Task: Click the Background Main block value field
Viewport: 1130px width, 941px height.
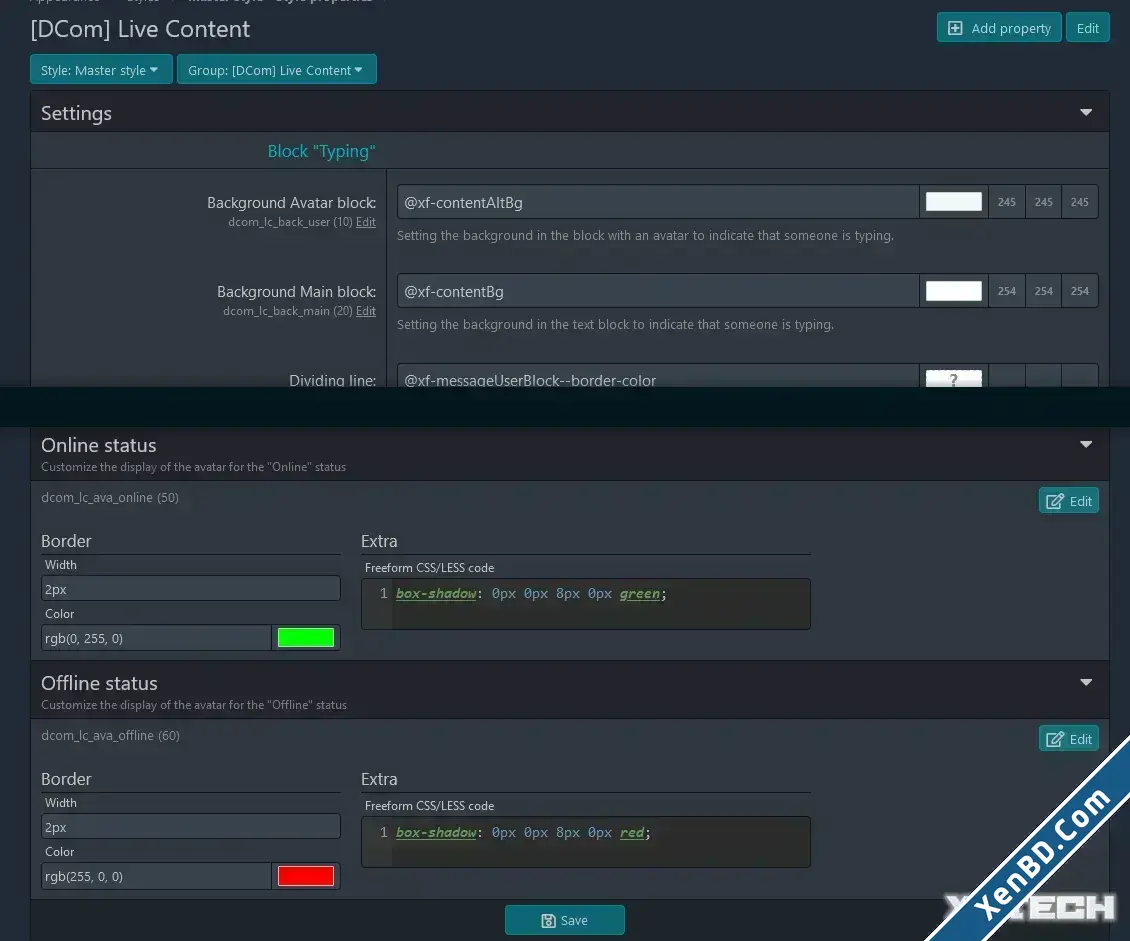Action: [658, 292]
